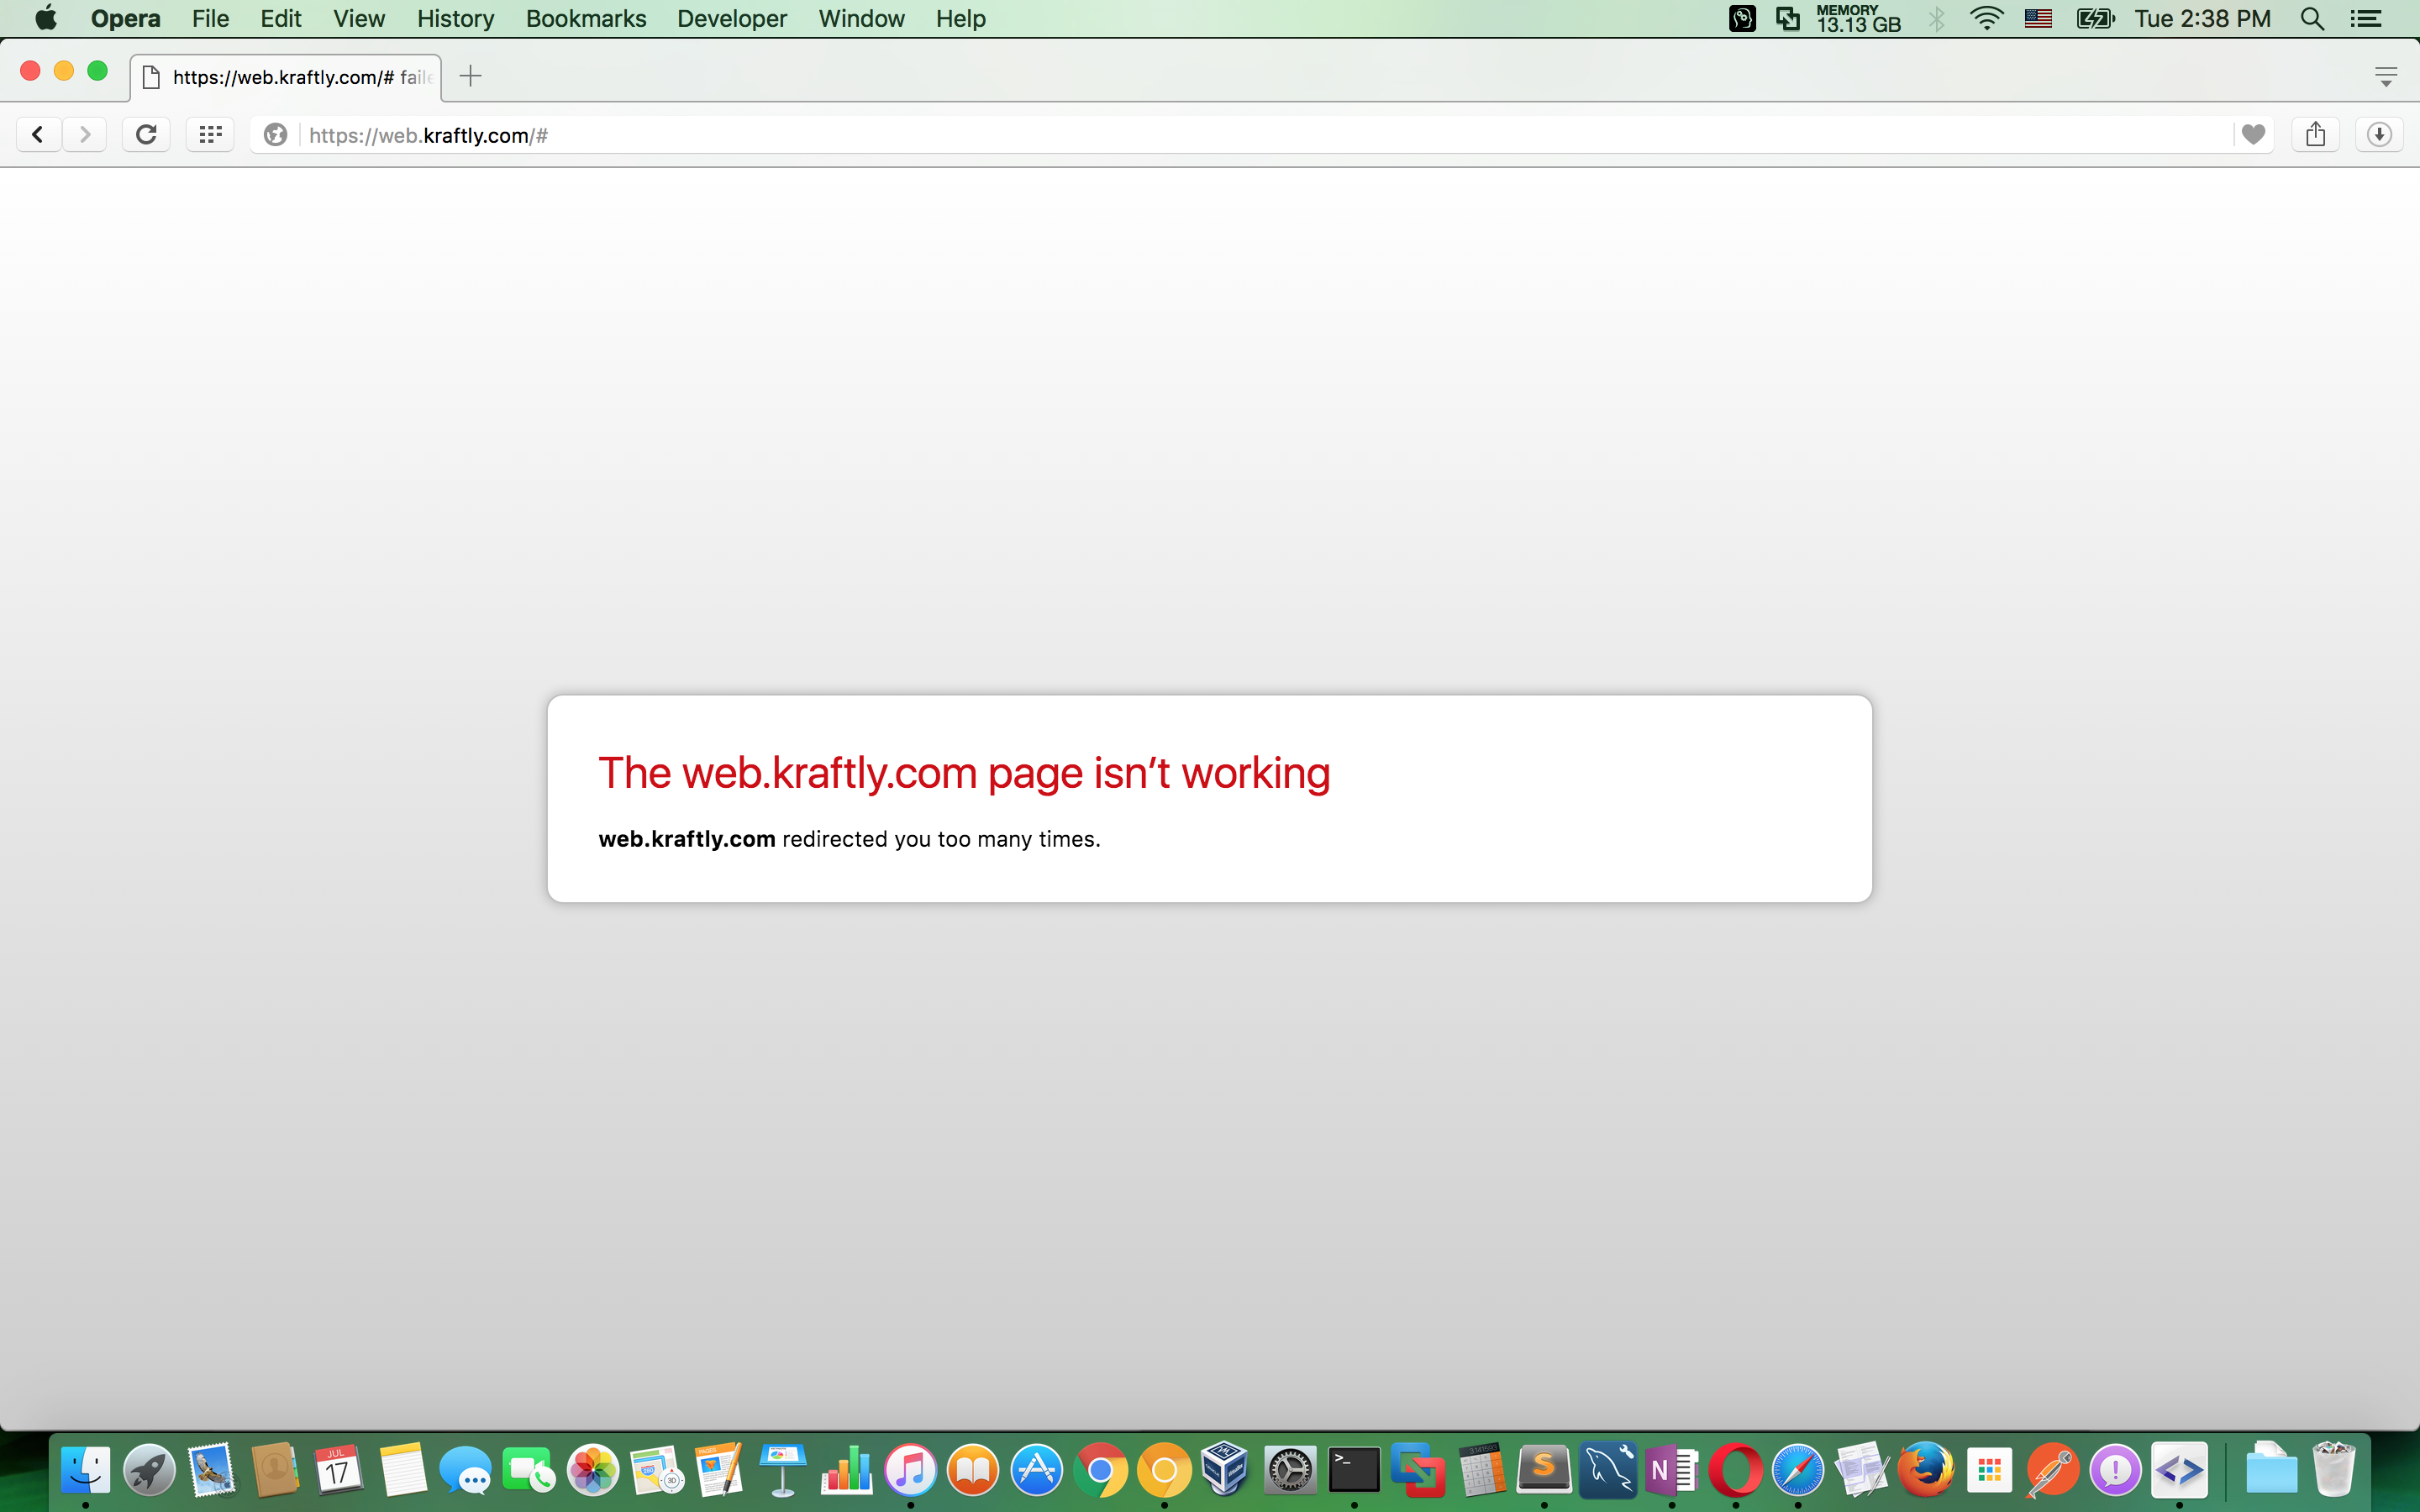The image size is (2420, 1512).
Task: Open Opera from the Dock
Action: coord(1735,1471)
